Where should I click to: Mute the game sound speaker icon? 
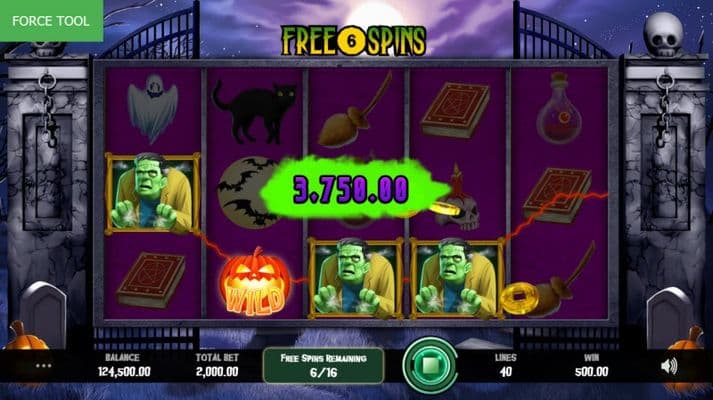(669, 366)
